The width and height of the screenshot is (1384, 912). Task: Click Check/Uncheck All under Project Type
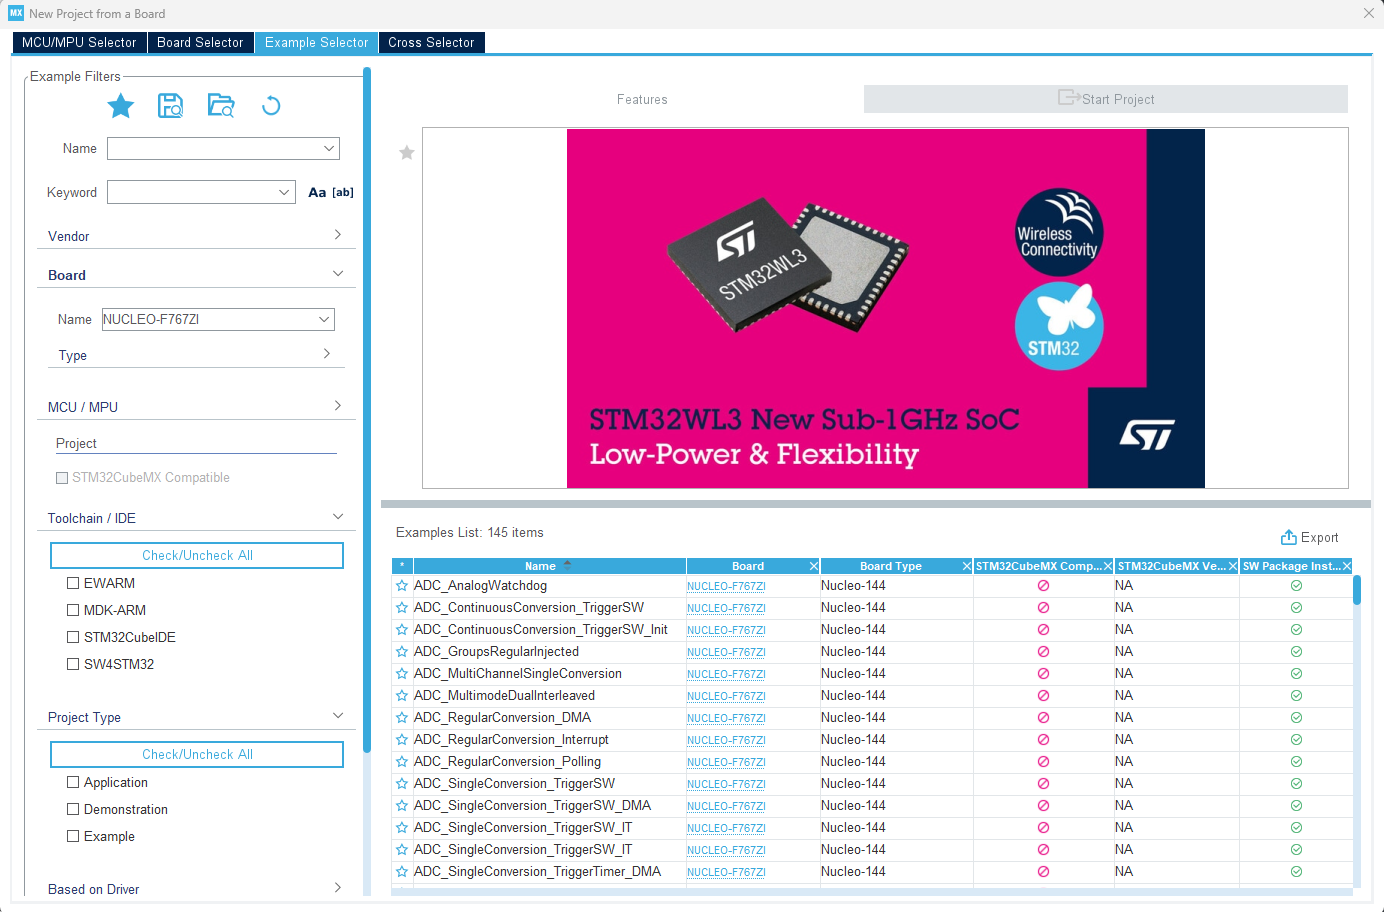197,754
